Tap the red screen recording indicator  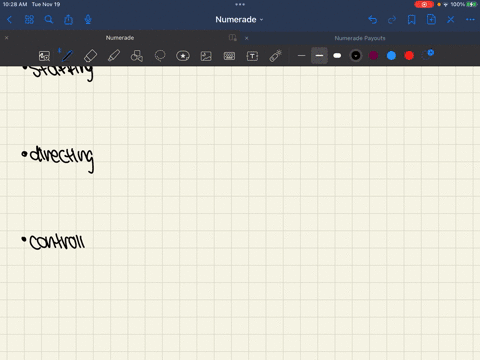tap(424, 4)
